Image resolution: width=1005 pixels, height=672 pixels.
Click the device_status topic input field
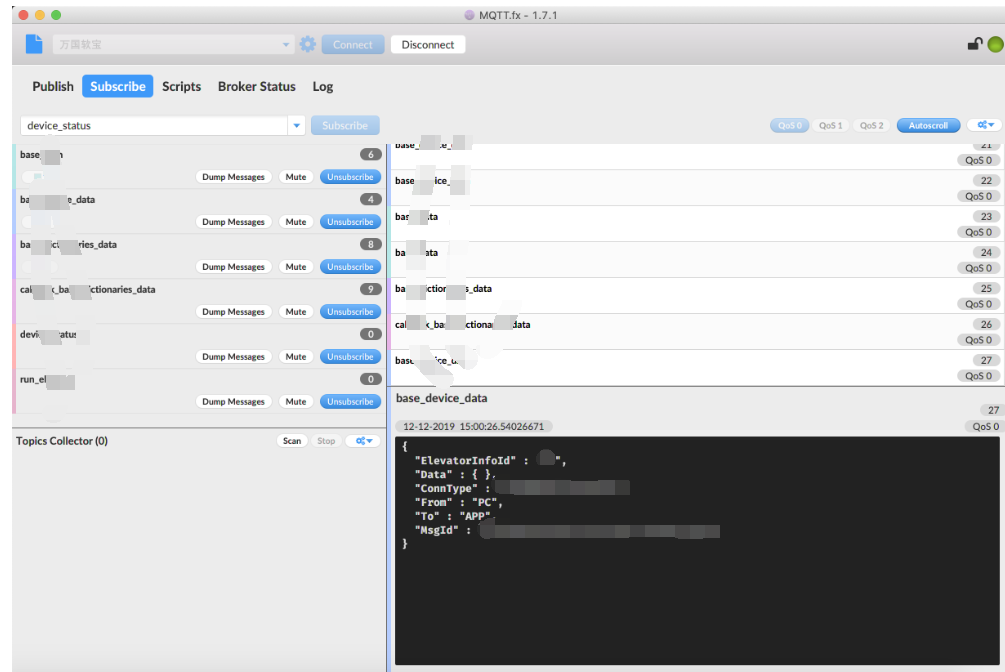[x=154, y=125]
